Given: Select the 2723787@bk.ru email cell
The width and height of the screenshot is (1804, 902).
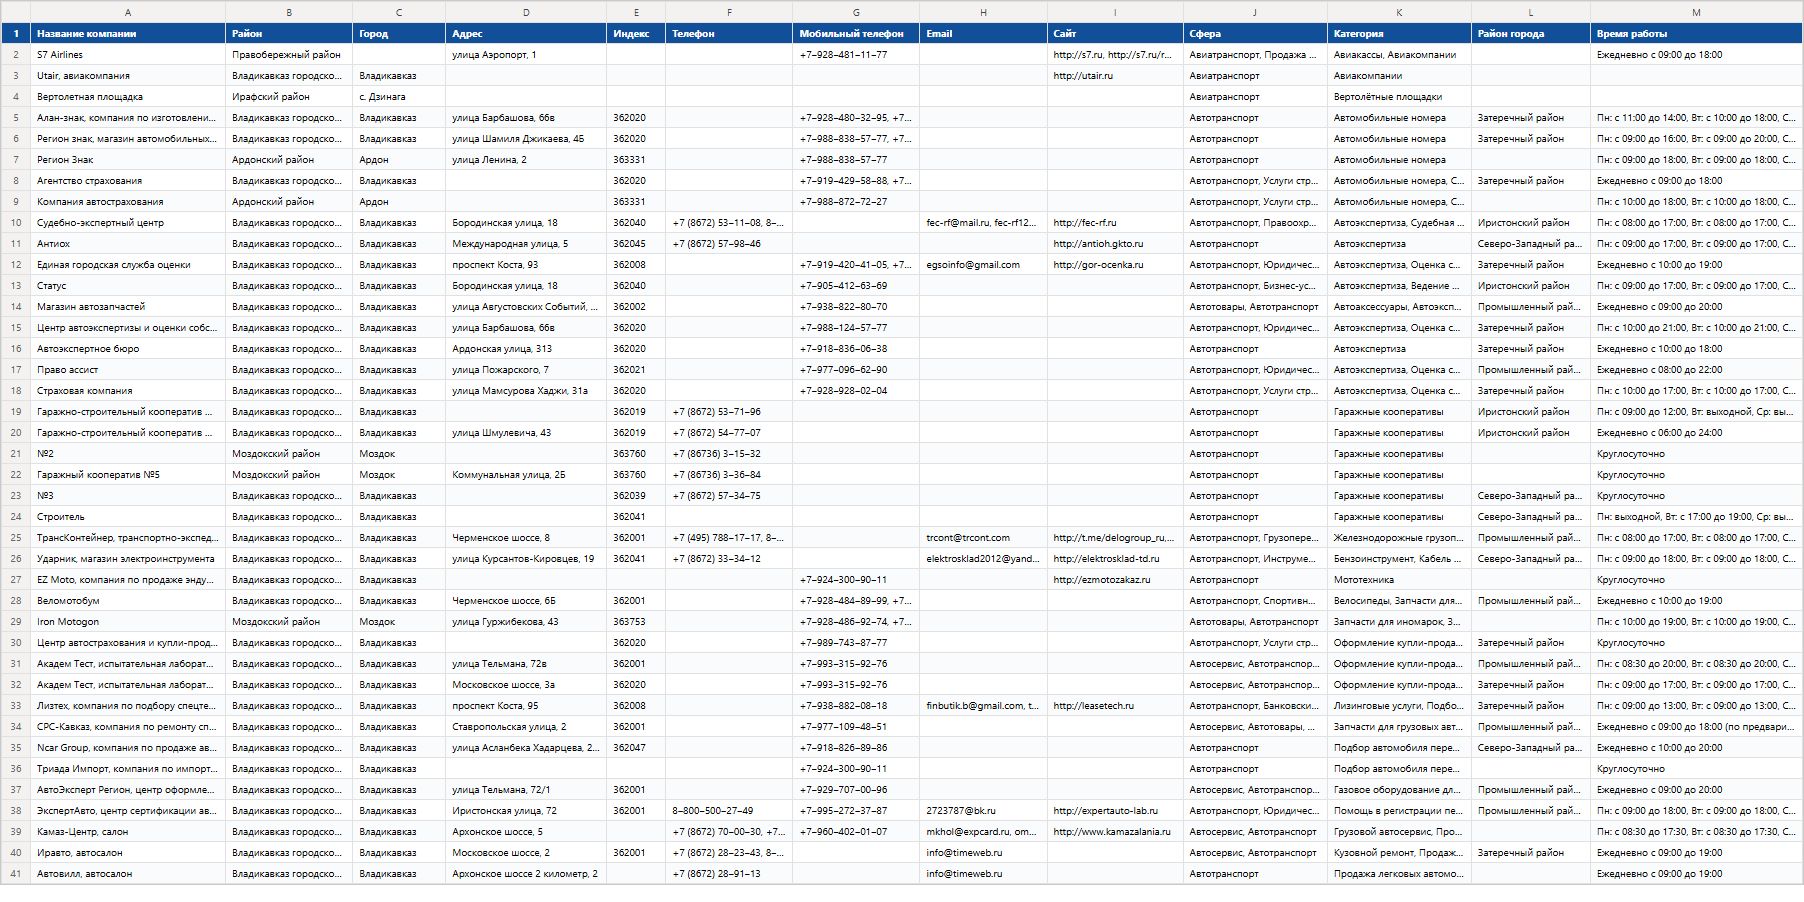Looking at the screenshot, I should (x=983, y=811).
